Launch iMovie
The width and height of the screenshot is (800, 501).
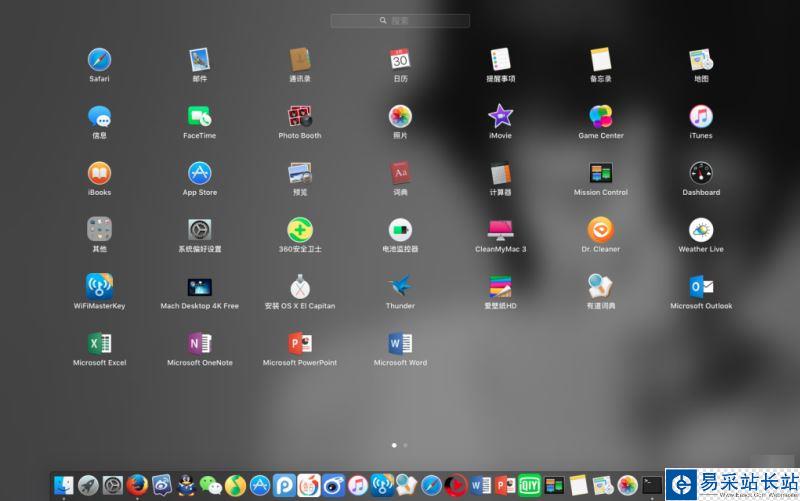[501, 117]
